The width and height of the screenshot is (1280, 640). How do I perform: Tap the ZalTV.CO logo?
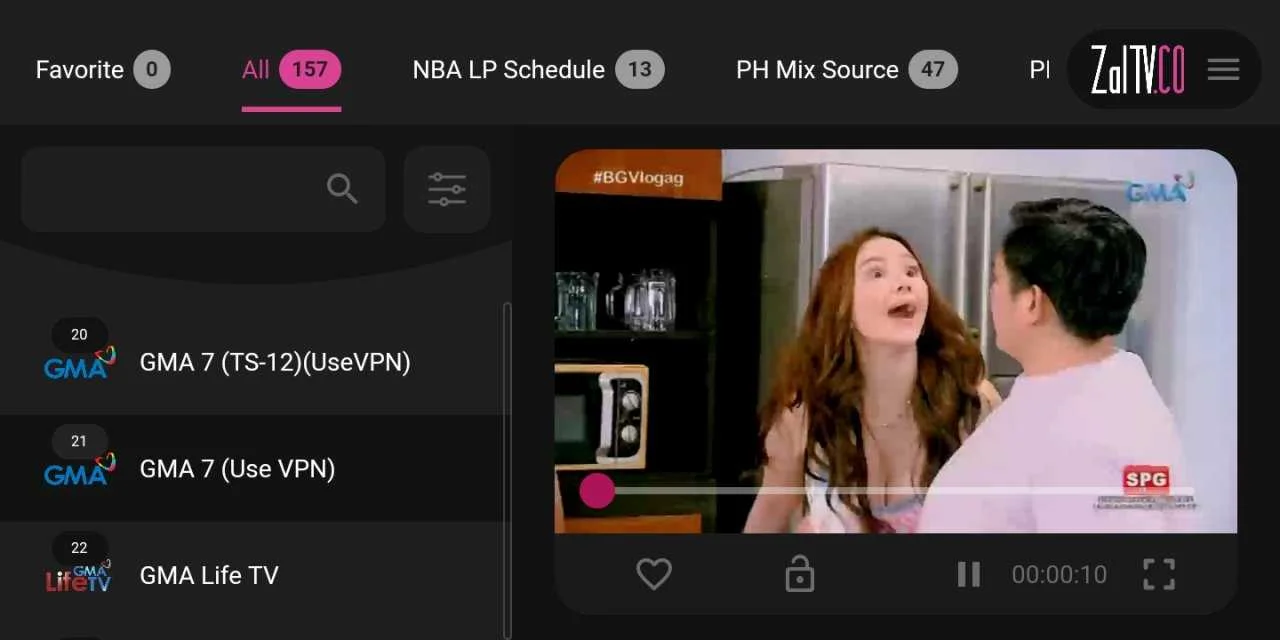[1137, 70]
